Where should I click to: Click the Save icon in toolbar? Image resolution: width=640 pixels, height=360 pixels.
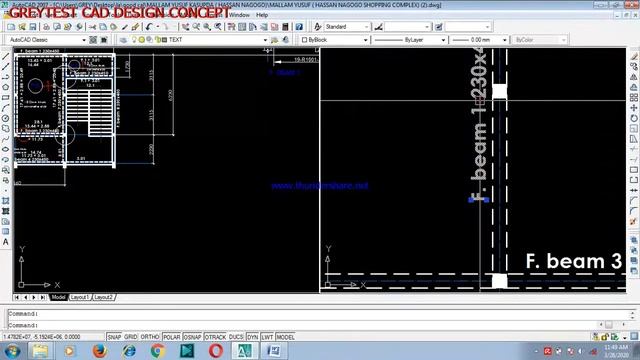pyautogui.click(x=33, y=27)
